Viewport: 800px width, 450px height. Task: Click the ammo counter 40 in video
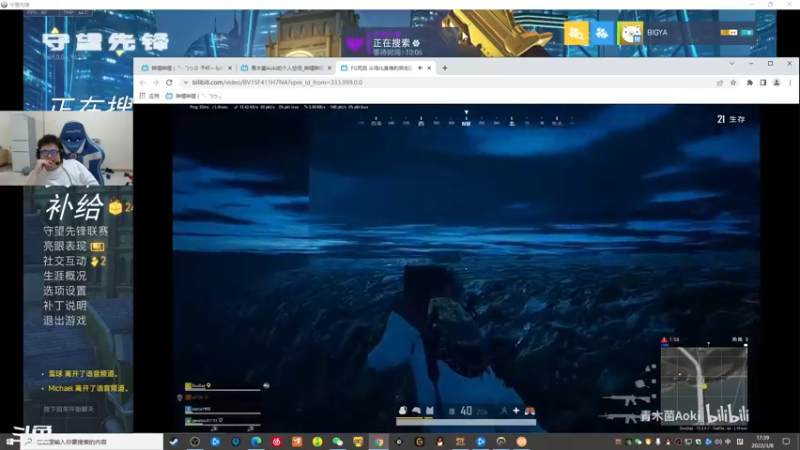pyautogui.click(x=466, y=411)
